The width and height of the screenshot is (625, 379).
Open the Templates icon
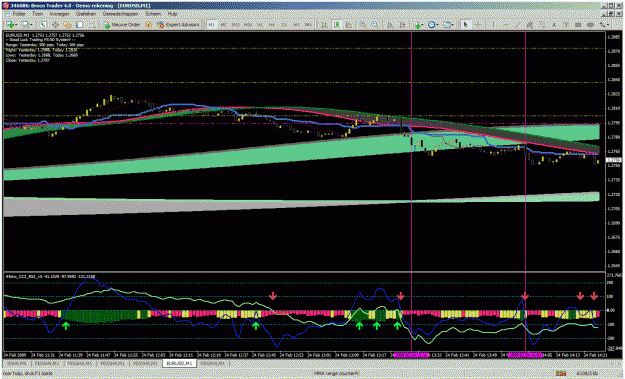tap(447, 25)
